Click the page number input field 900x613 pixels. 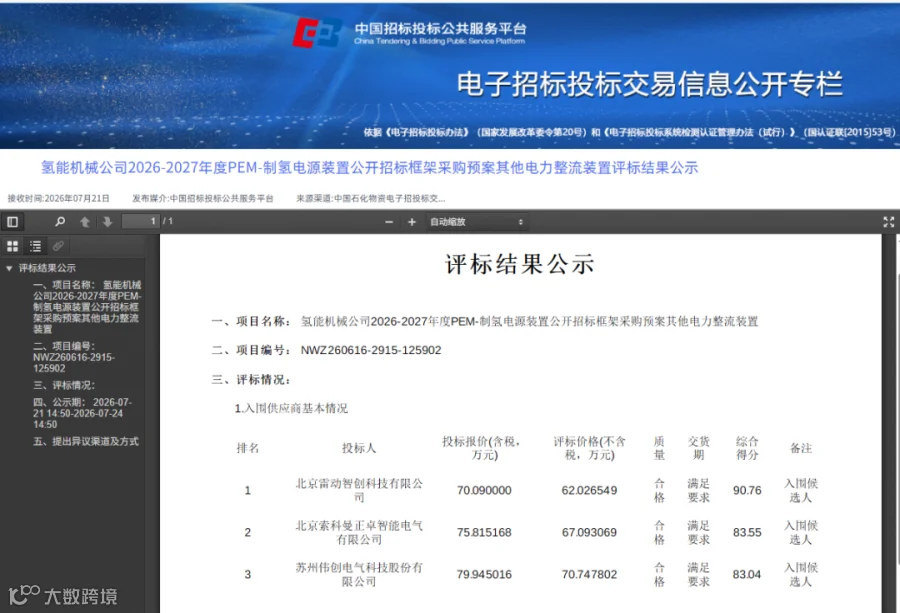pos(141,221)
